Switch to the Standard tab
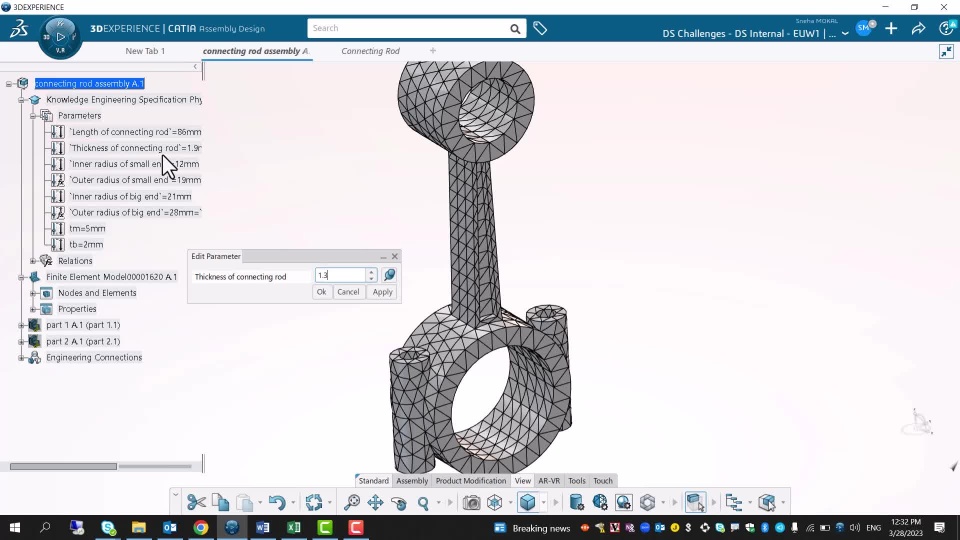The width and height of the screenshot is (960, 540). pyautogui.click(x=373, y=481)
